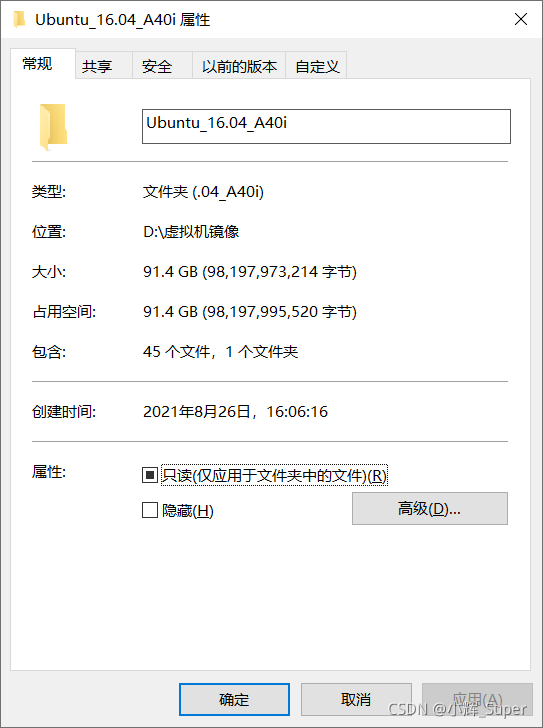Select the location text D:\虚拟机镜像

click(x=191, y=231)
